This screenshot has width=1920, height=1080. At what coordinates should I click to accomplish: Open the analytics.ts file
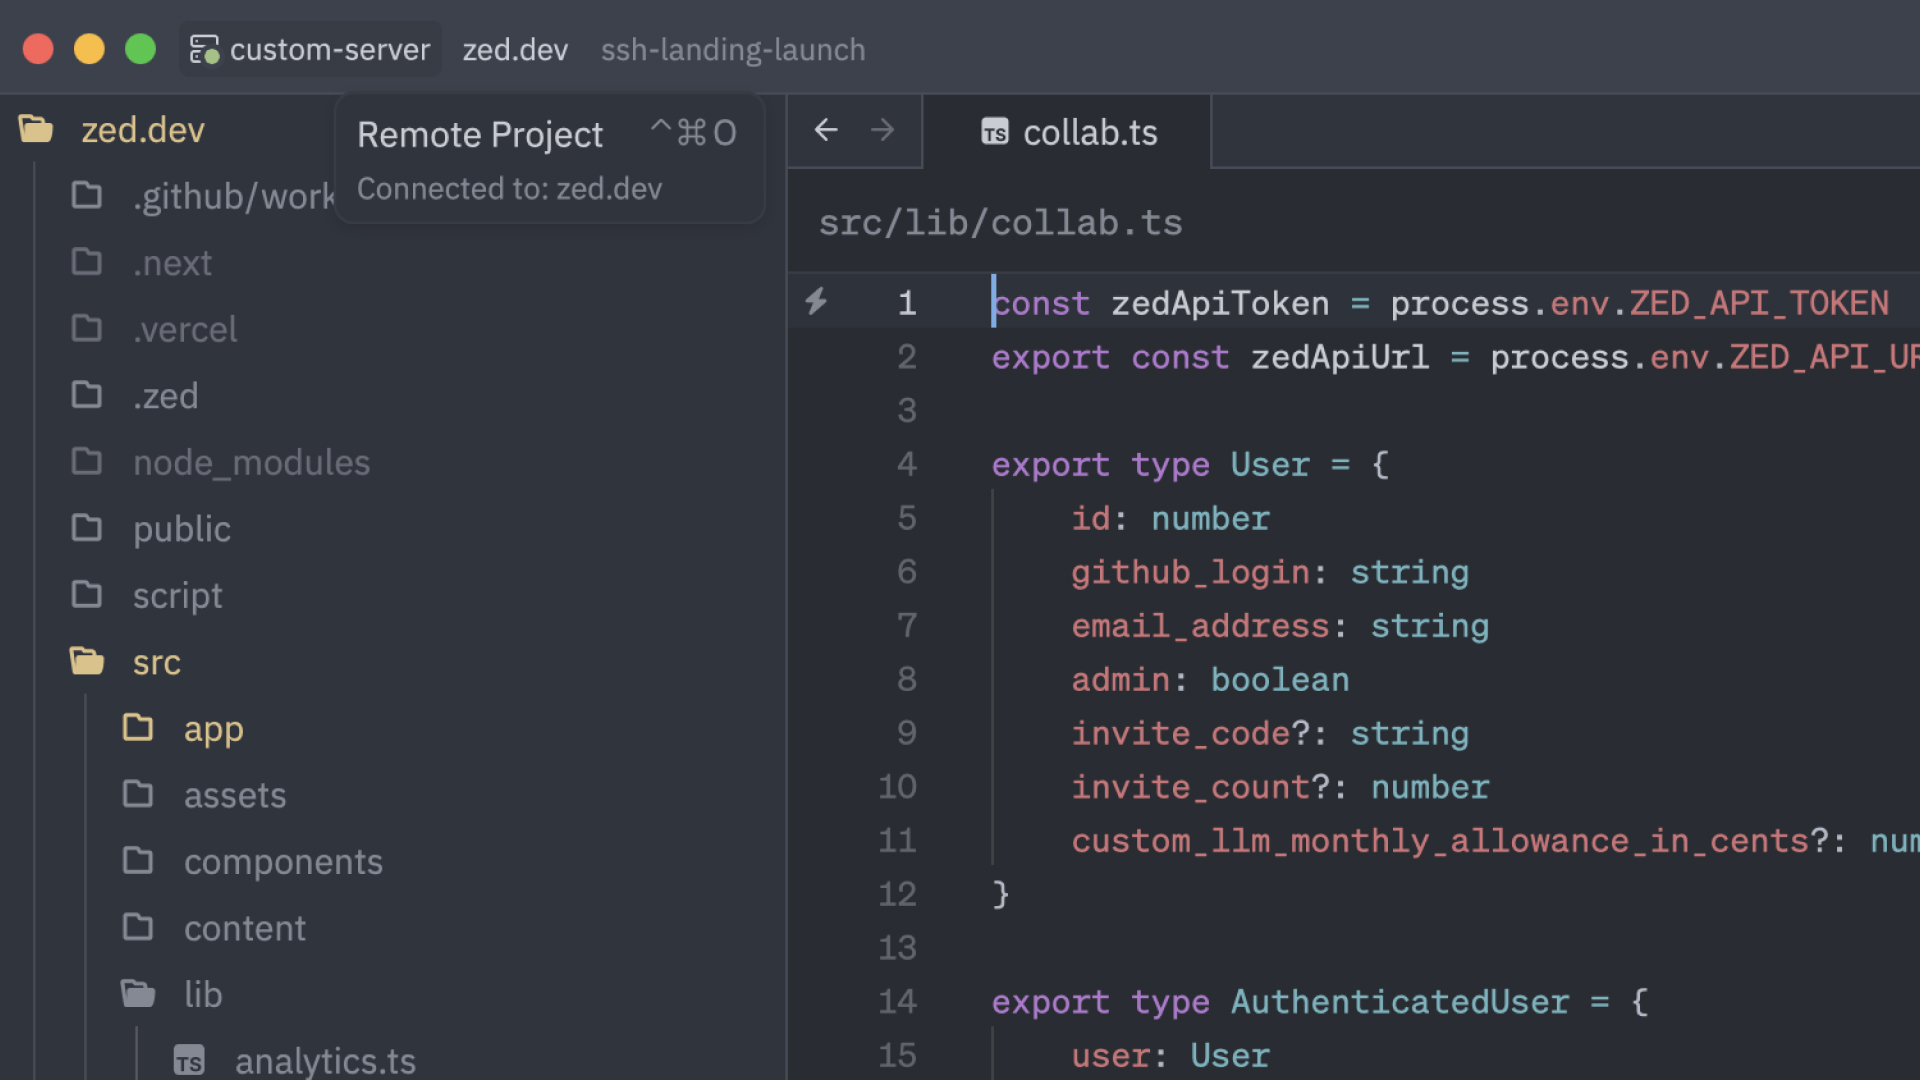tap(324, 1060)
